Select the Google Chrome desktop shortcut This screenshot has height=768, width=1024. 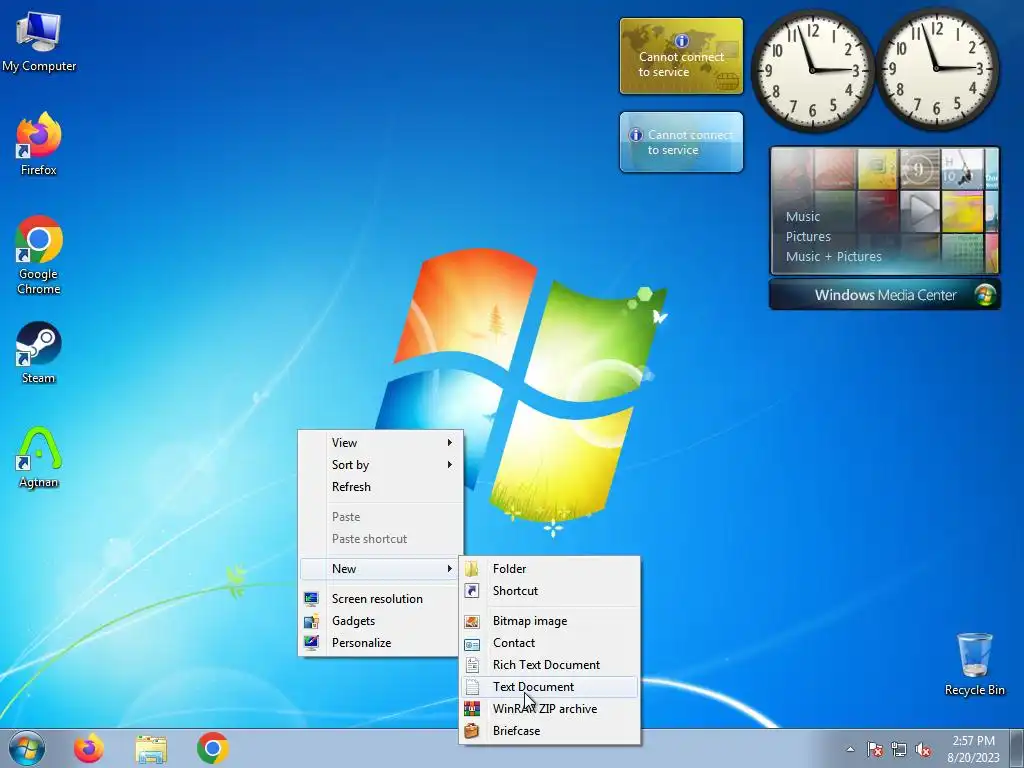coord(39,255)
